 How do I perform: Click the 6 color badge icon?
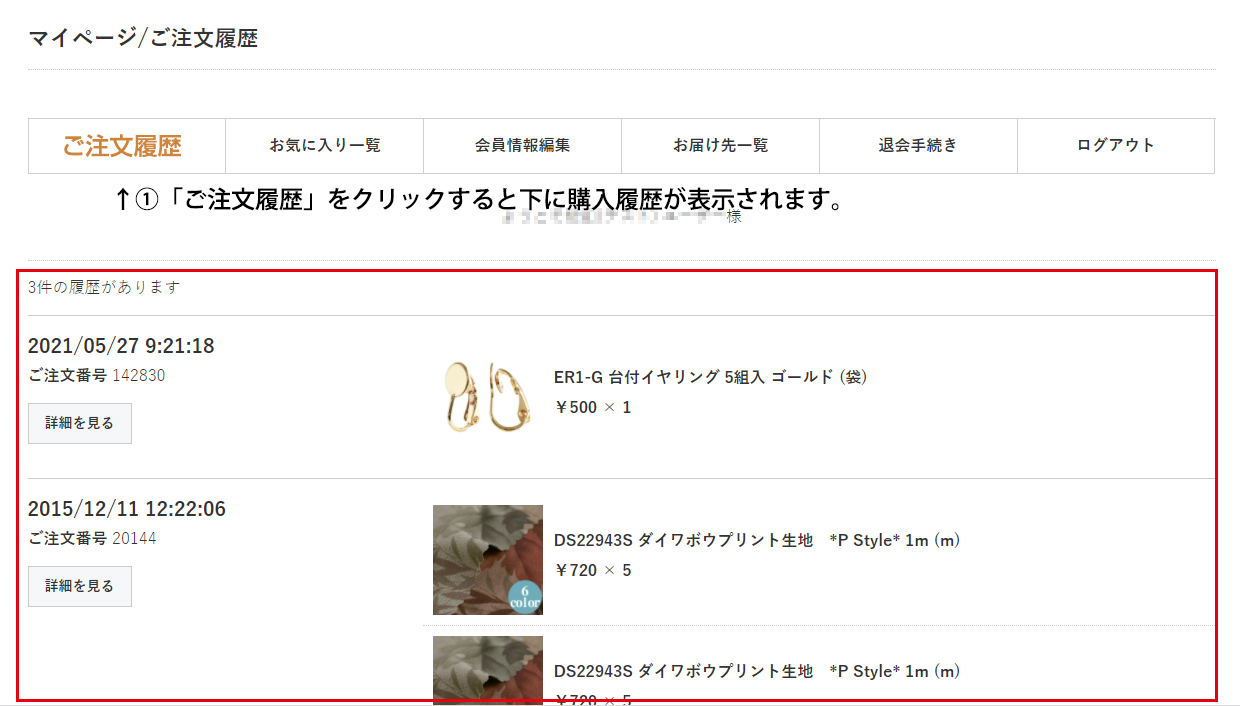pos(525,597)
